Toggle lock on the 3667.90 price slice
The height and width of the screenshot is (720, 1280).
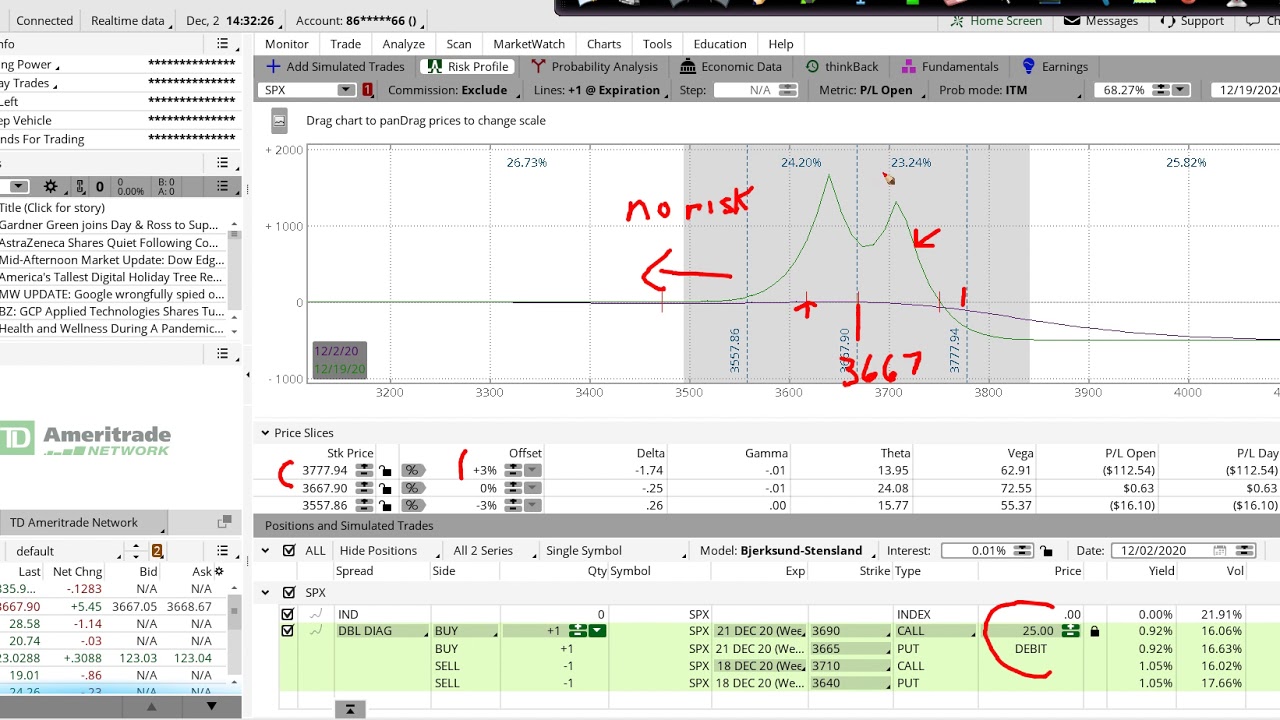385,488
